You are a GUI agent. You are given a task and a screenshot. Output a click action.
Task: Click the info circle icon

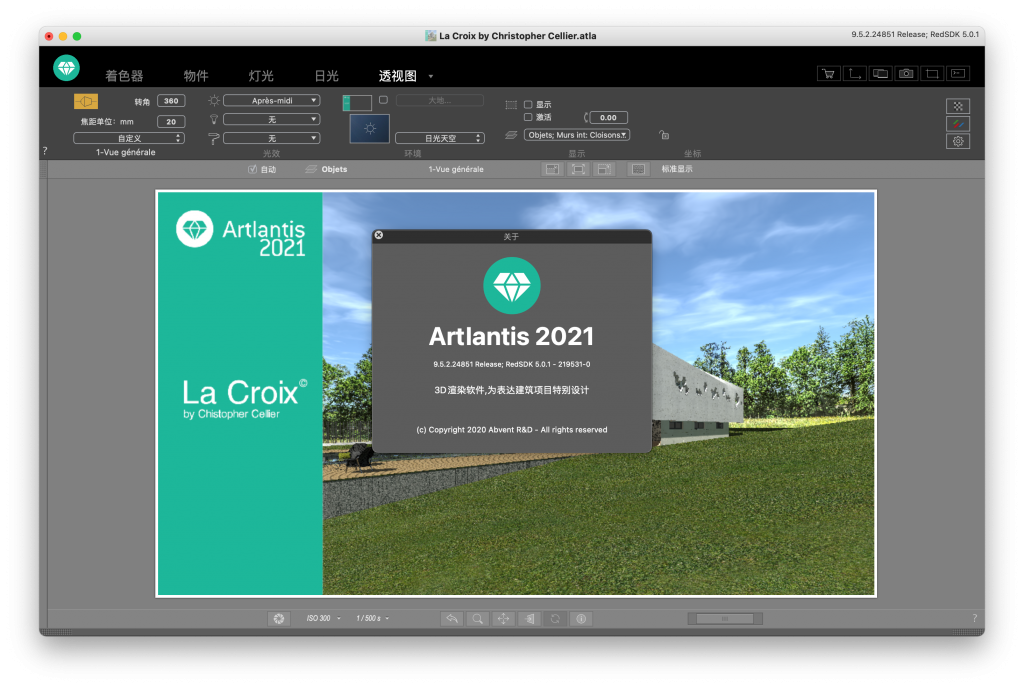(581, 618)
